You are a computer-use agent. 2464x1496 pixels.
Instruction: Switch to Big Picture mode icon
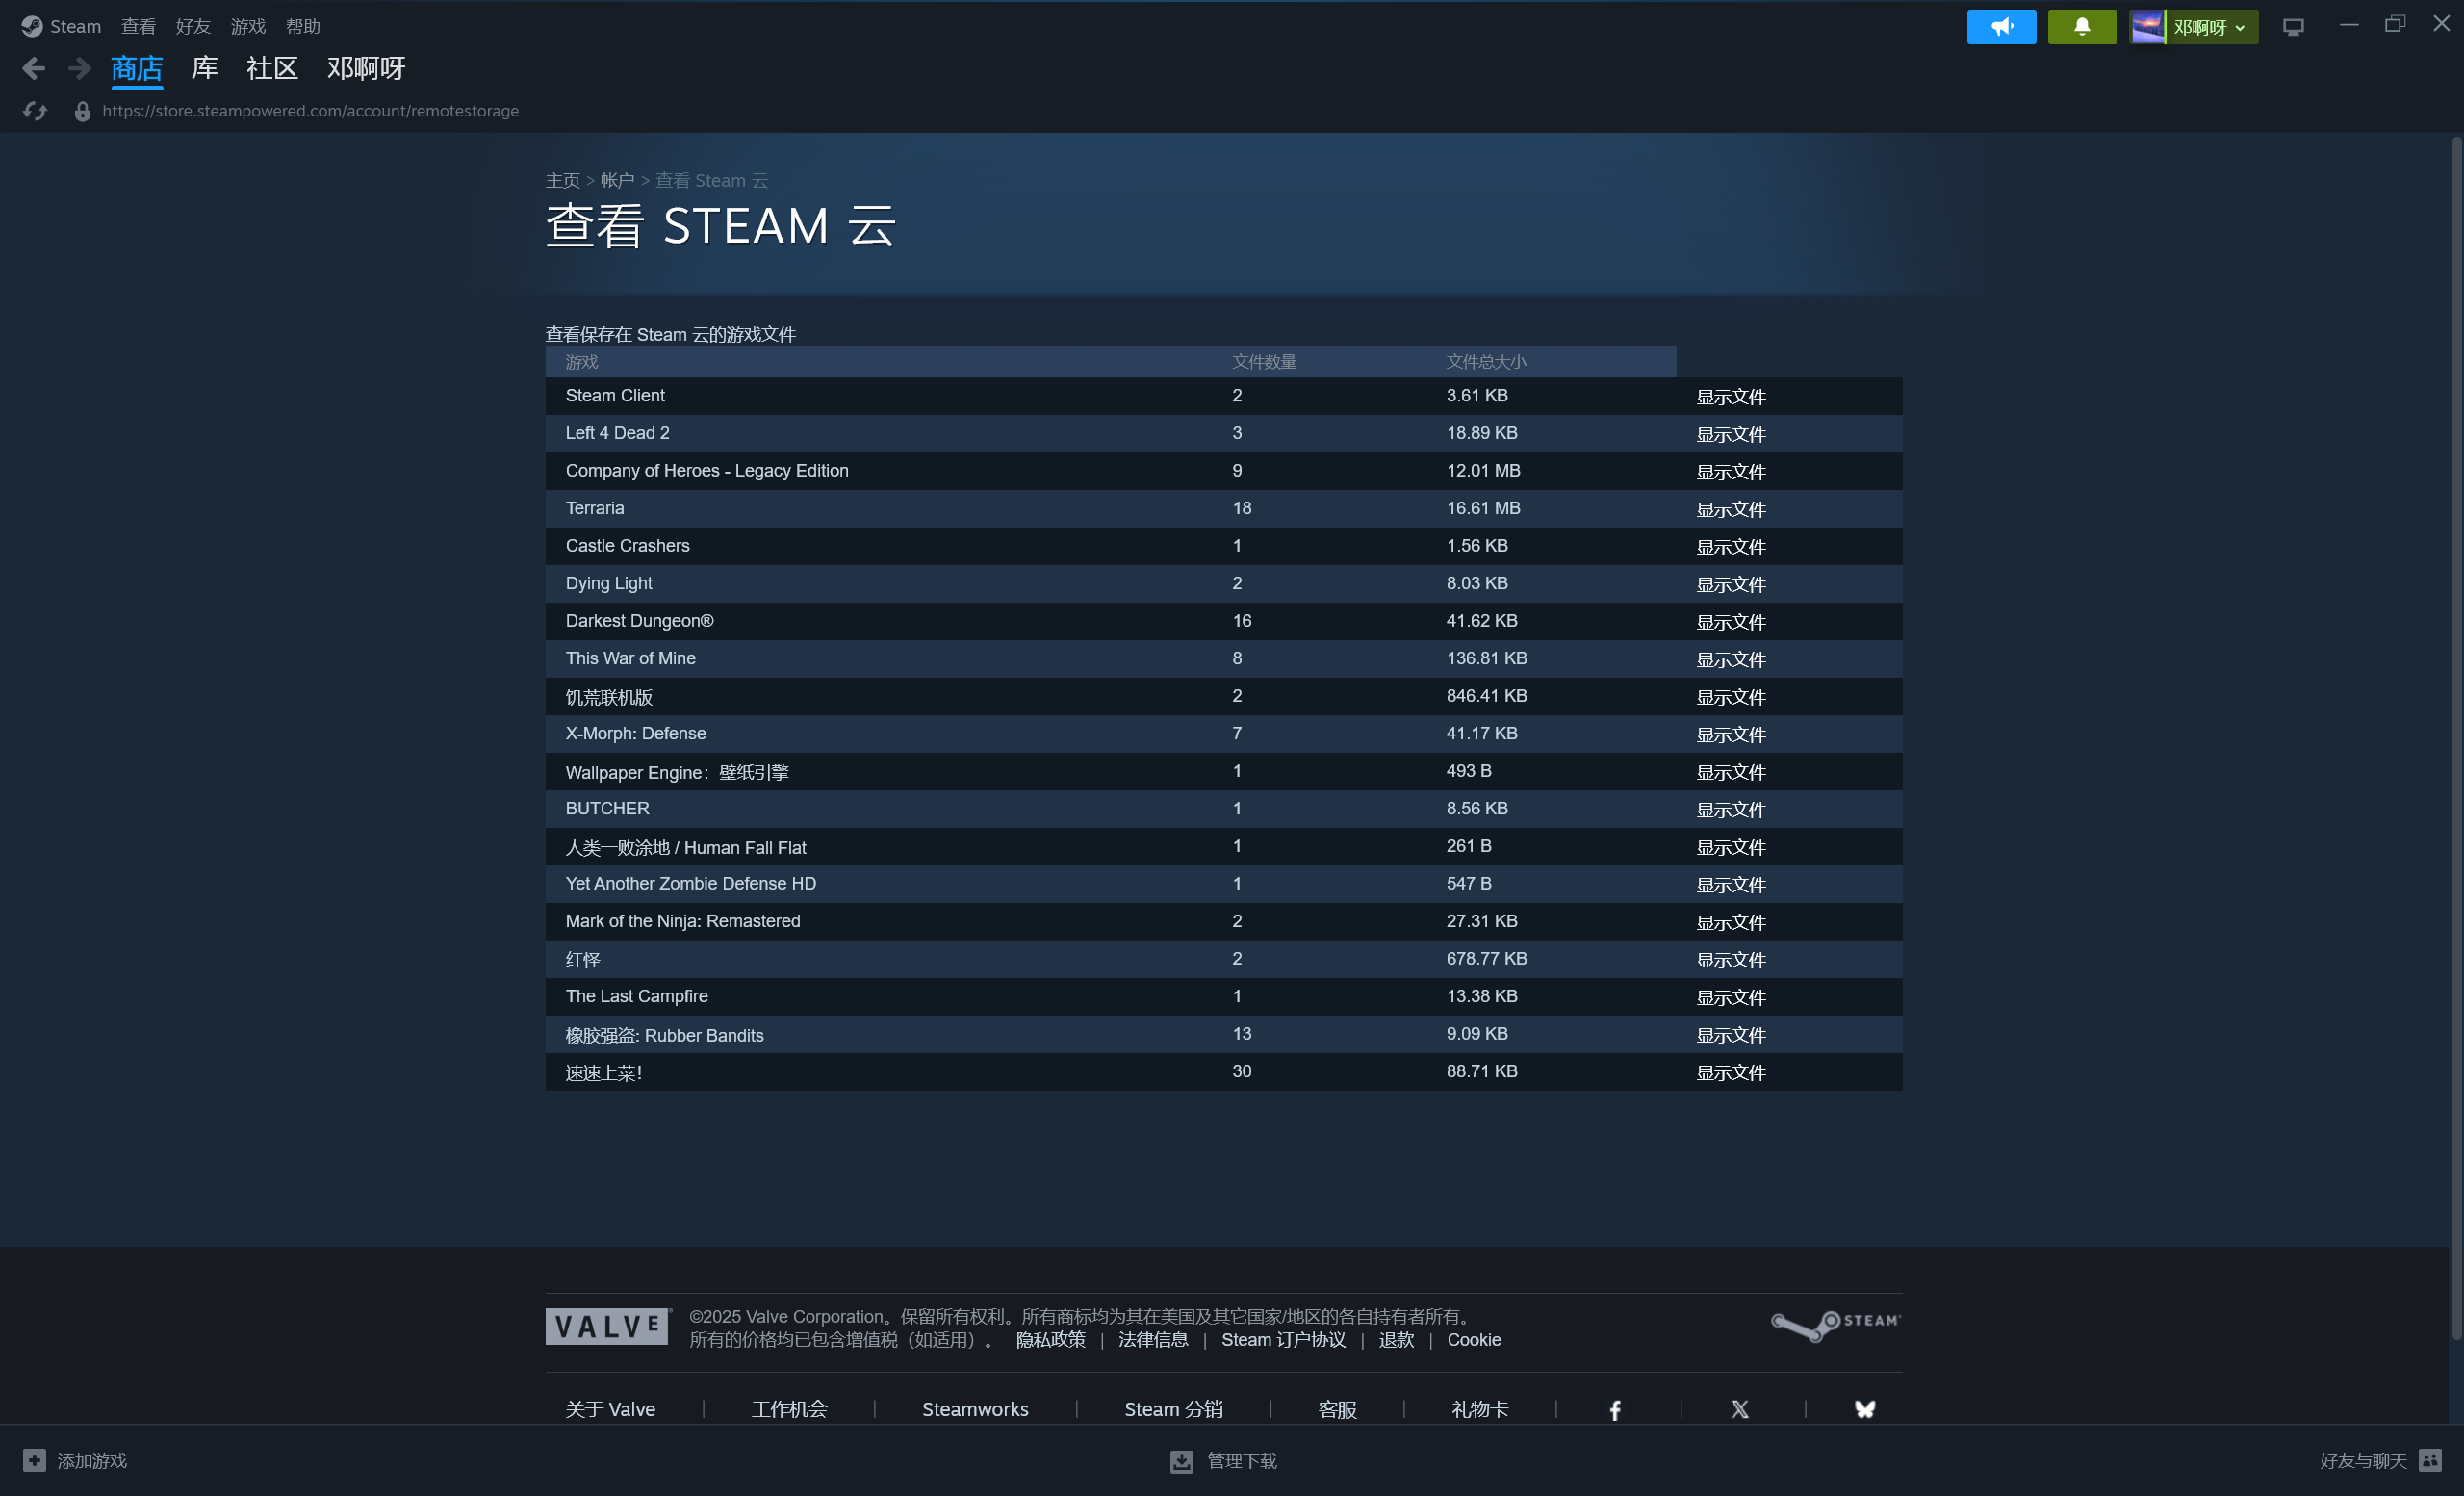(x=2293, y=27)
